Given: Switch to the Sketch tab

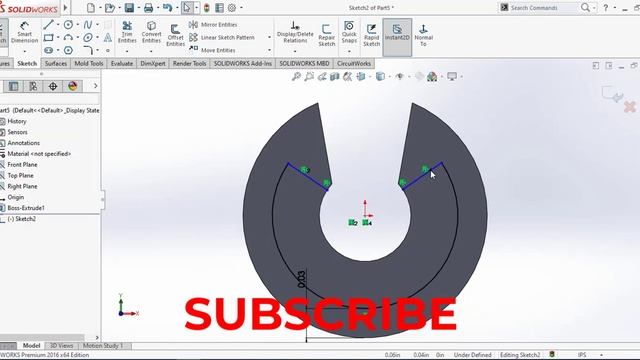Looking at the screenshot, I should (x=27, y=64).
